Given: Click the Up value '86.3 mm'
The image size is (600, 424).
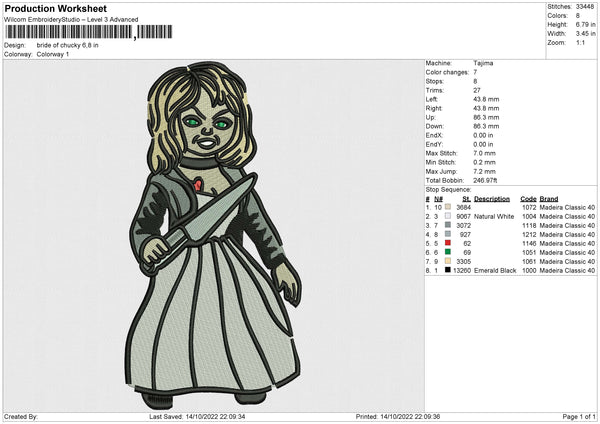Looking at the screenshot, I should 486,117.
